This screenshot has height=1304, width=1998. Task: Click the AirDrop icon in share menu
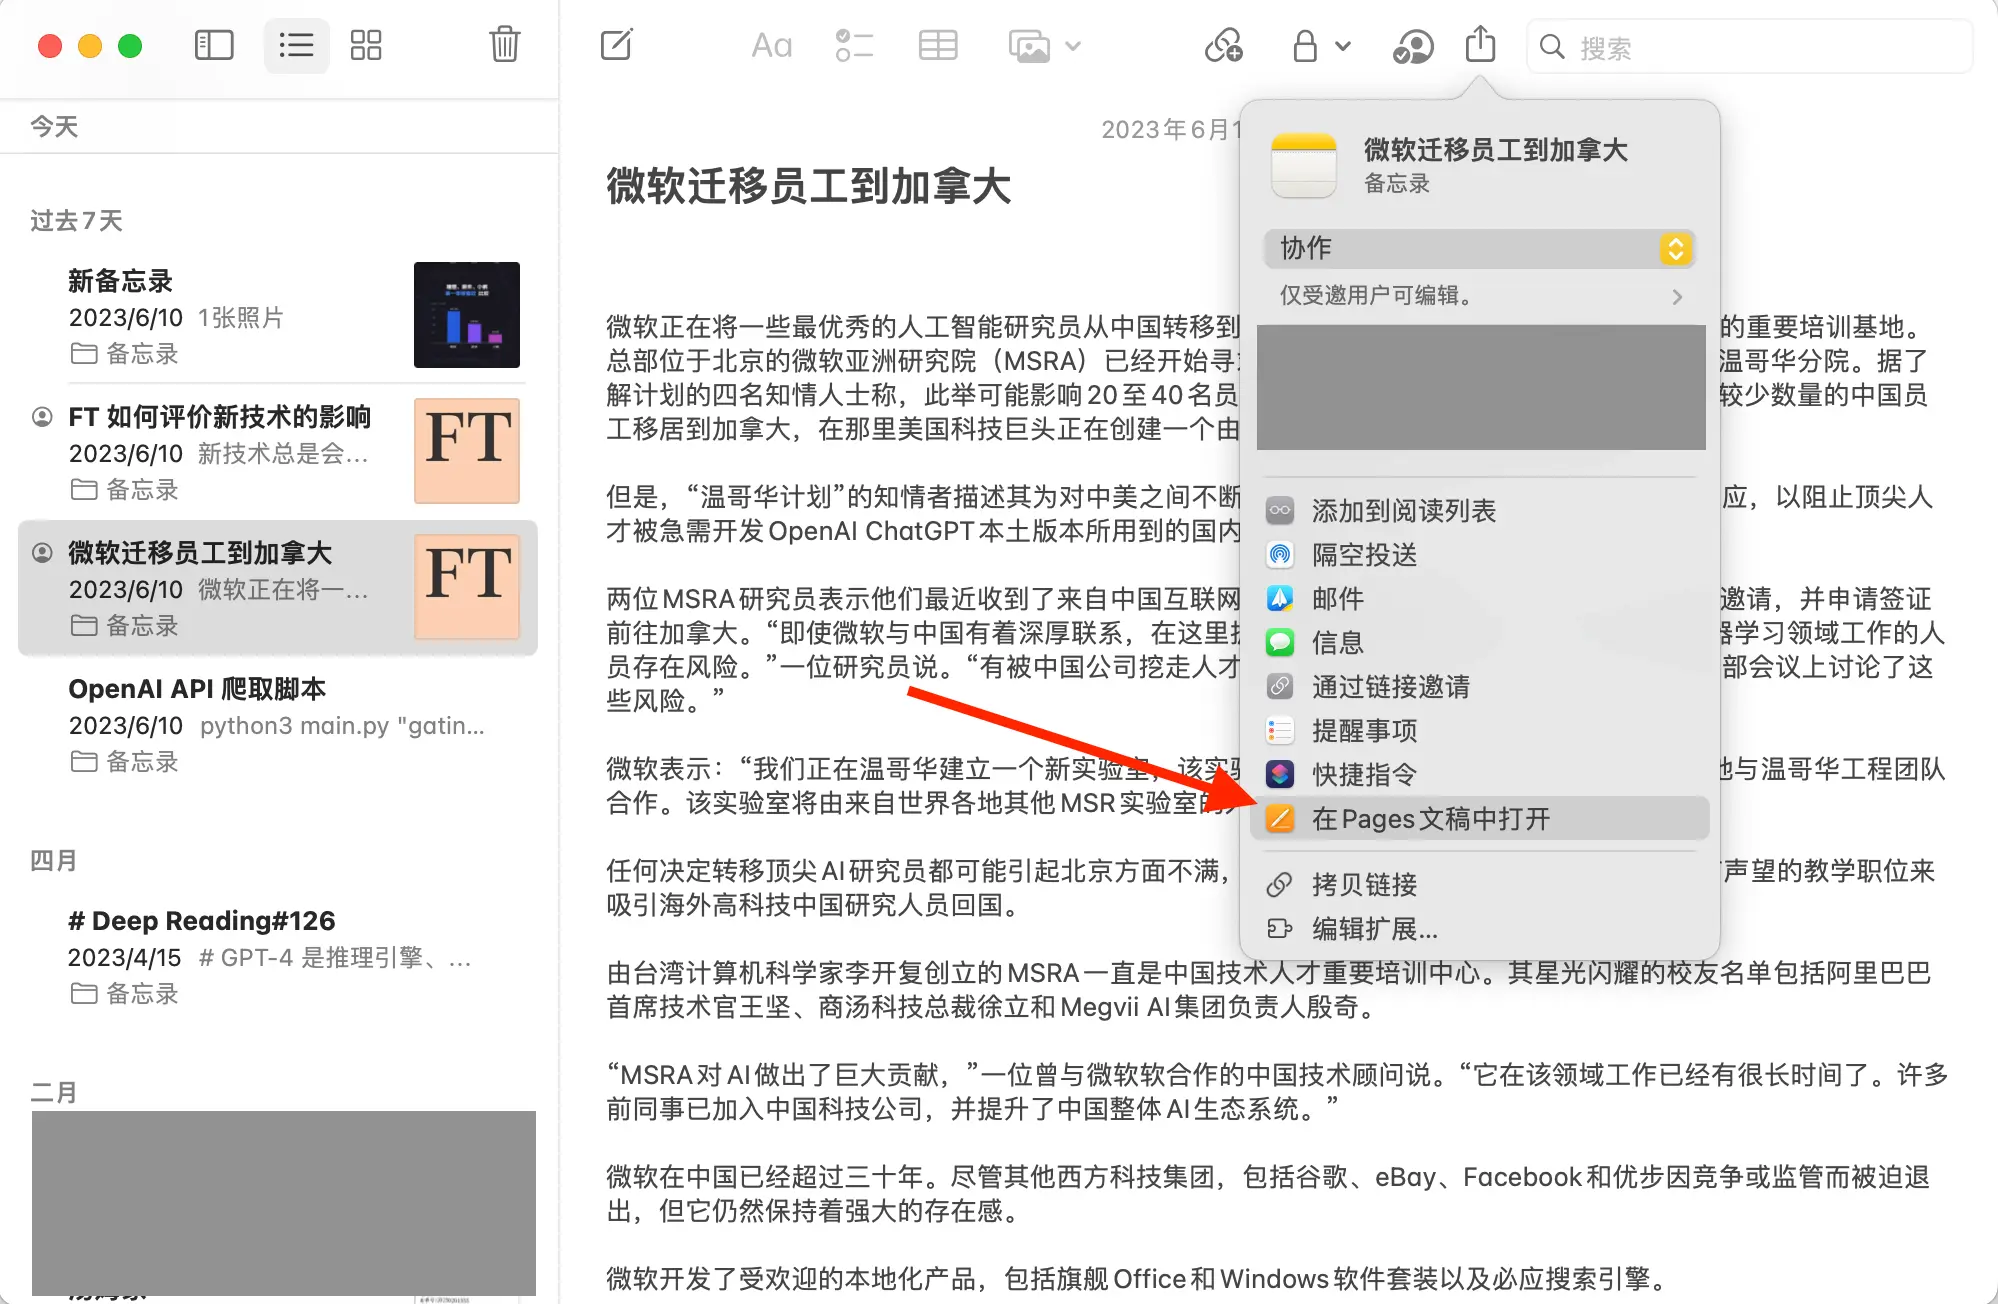[1280, 555]
